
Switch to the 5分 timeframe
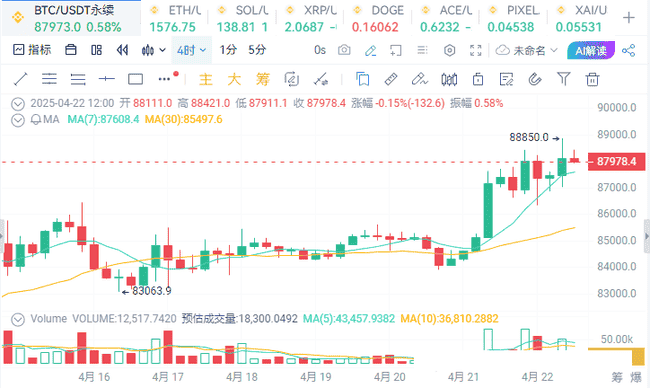(x=257, y=50)
